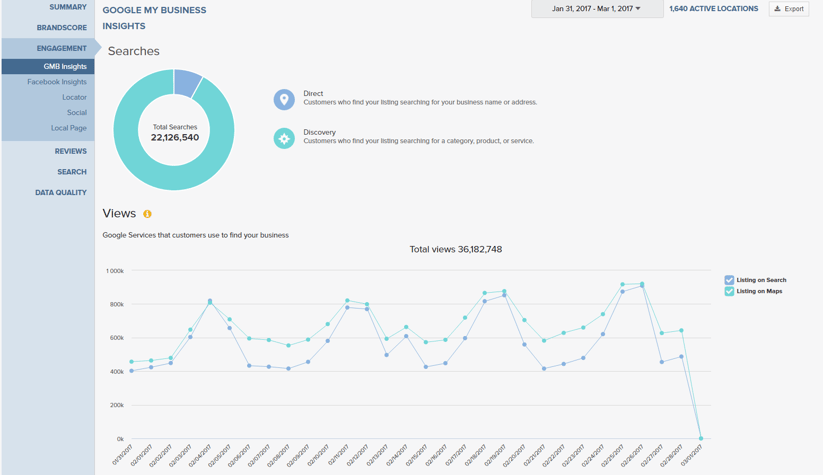The image size is (823, 475).
Task: Go to the Search section
Action: [x=72, y=172]
